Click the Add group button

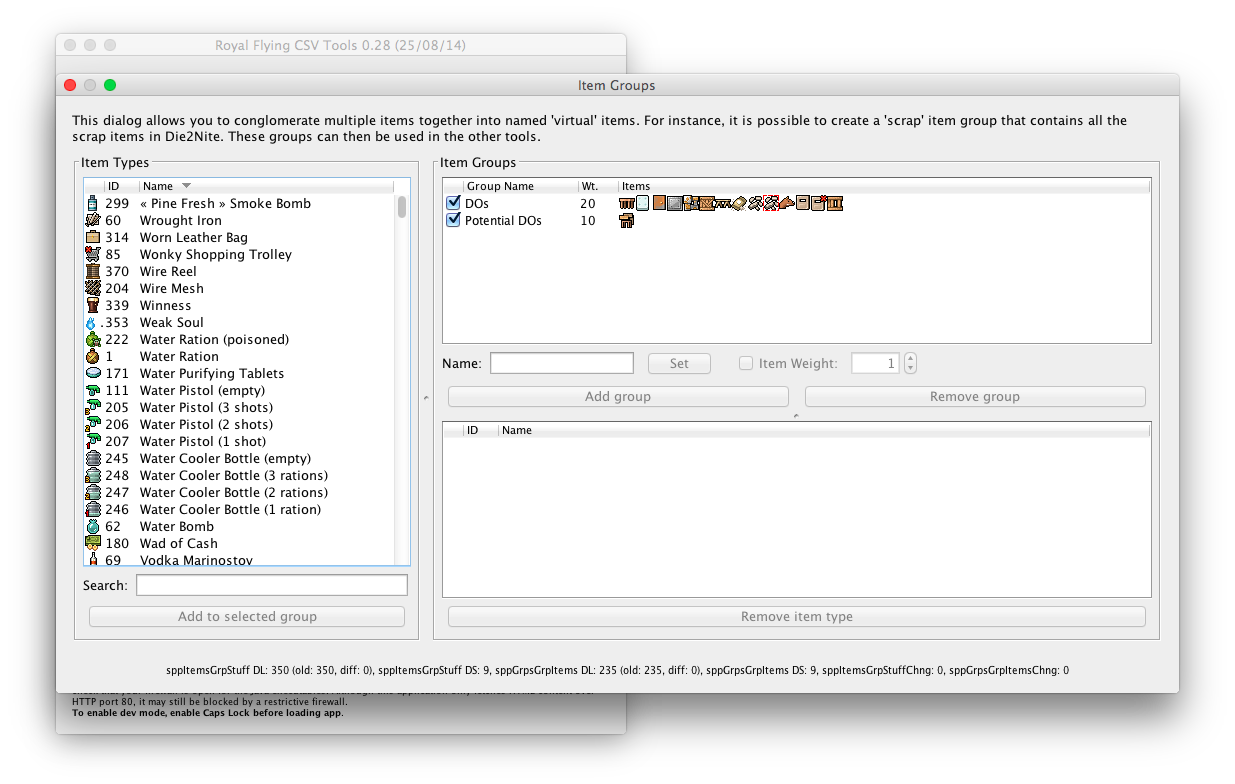(618, 397)
